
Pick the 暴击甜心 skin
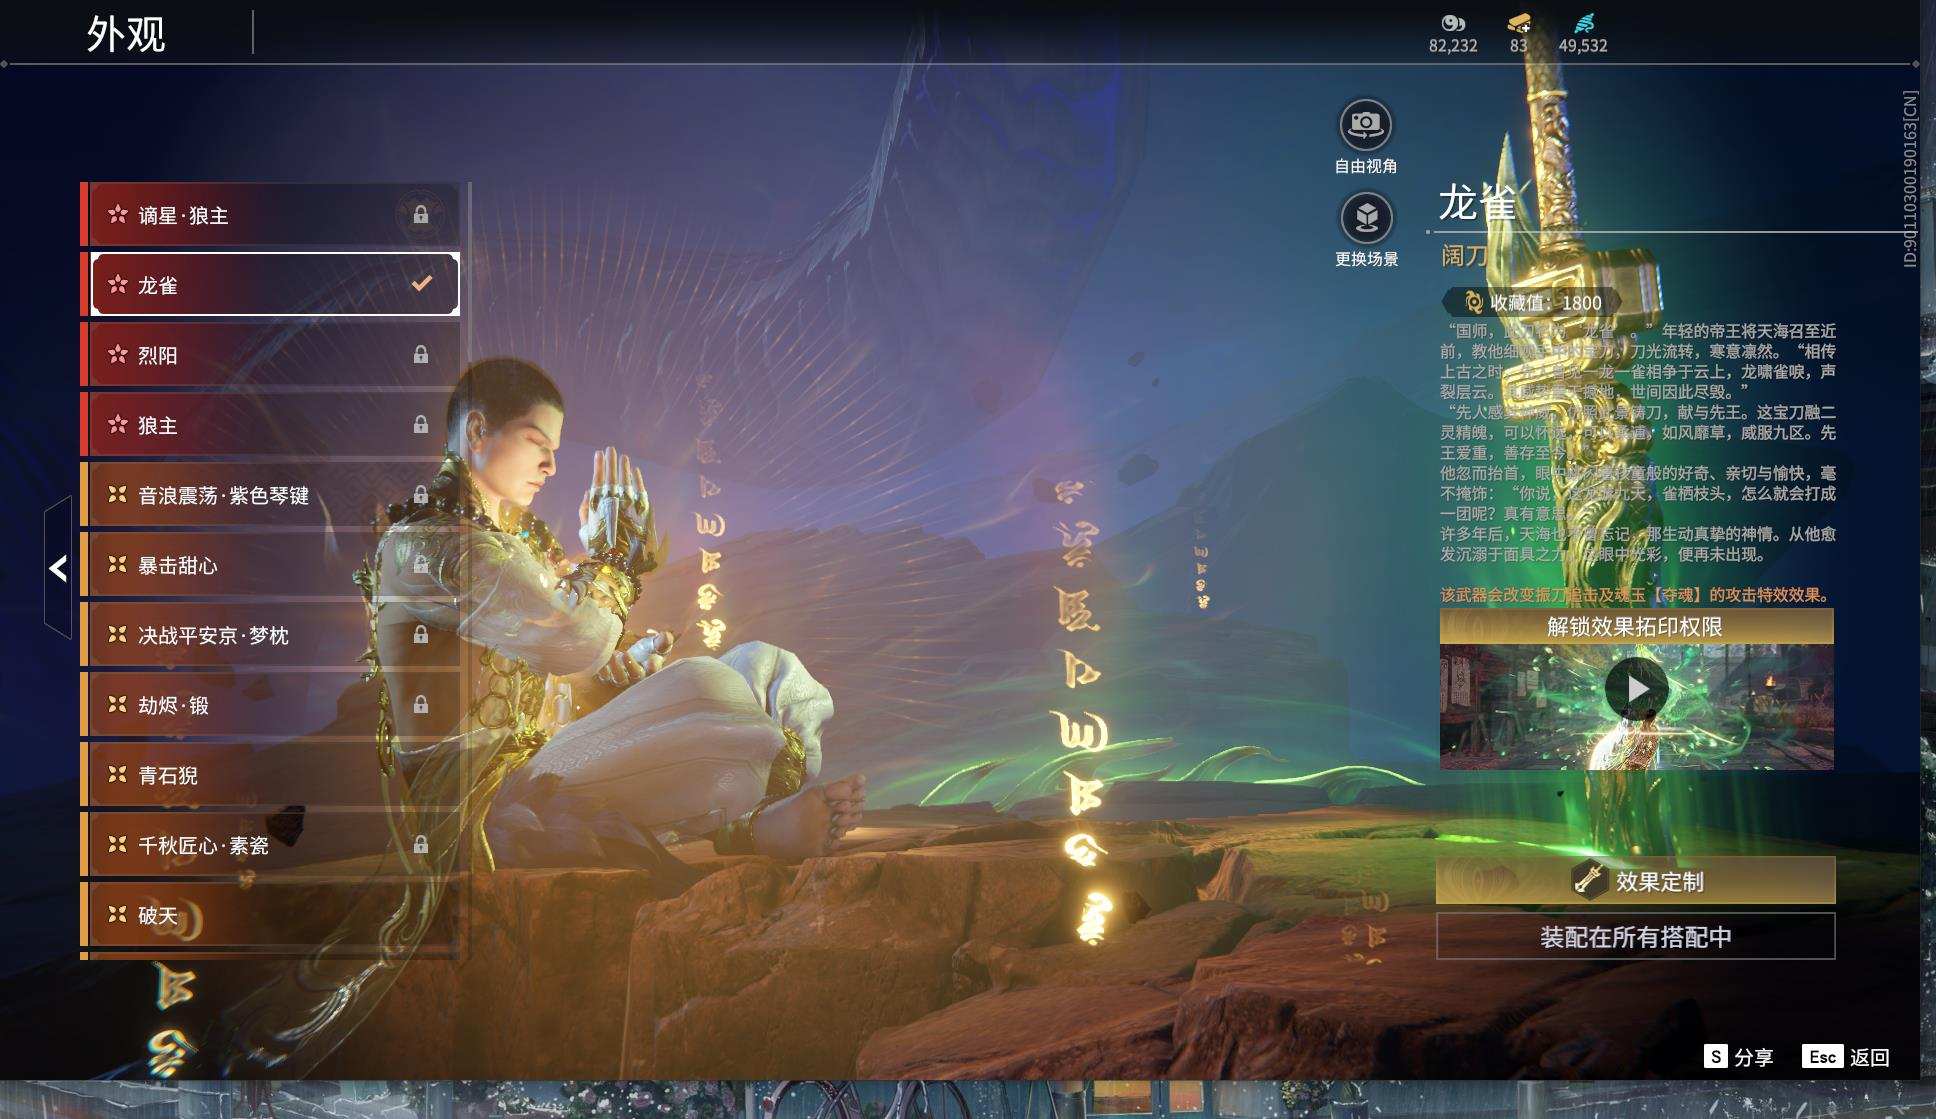pyautogui.click(x=270, y=565)
